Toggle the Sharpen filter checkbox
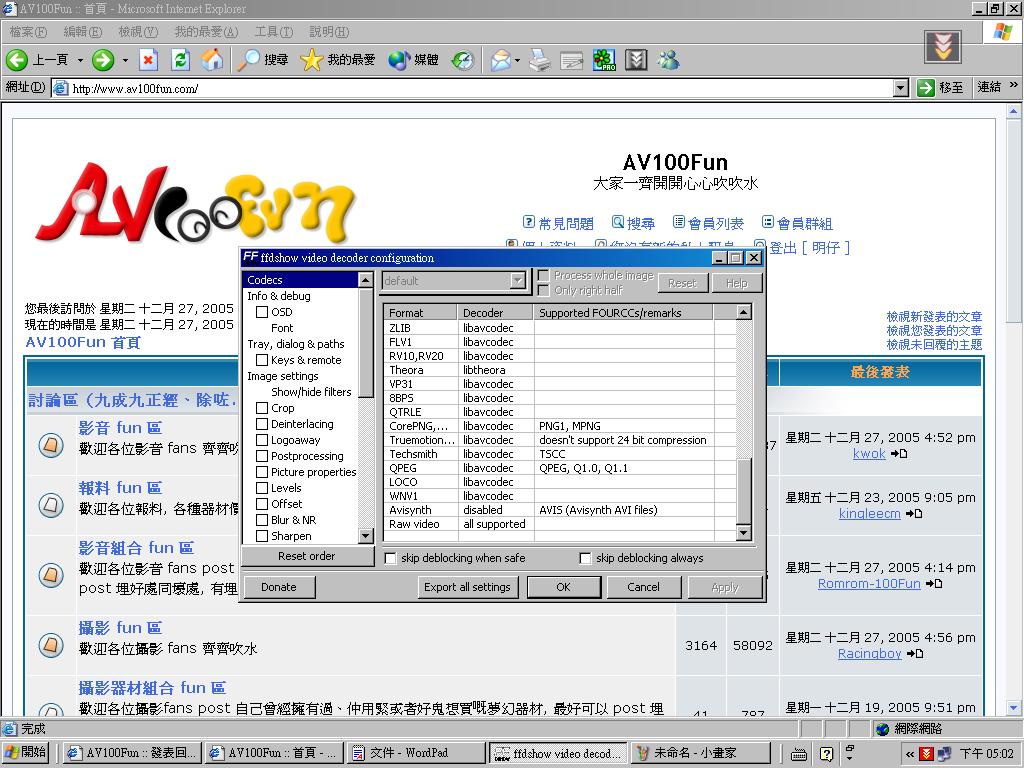 [x=262, y=536]
